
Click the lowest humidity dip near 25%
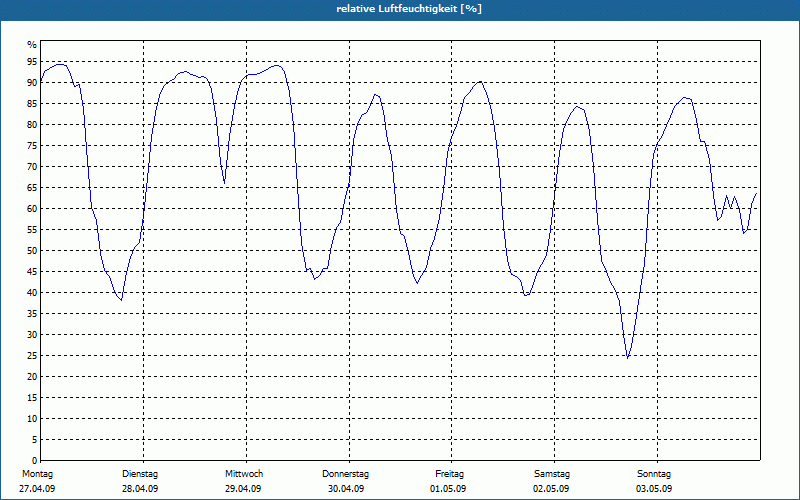click(628, 357)
